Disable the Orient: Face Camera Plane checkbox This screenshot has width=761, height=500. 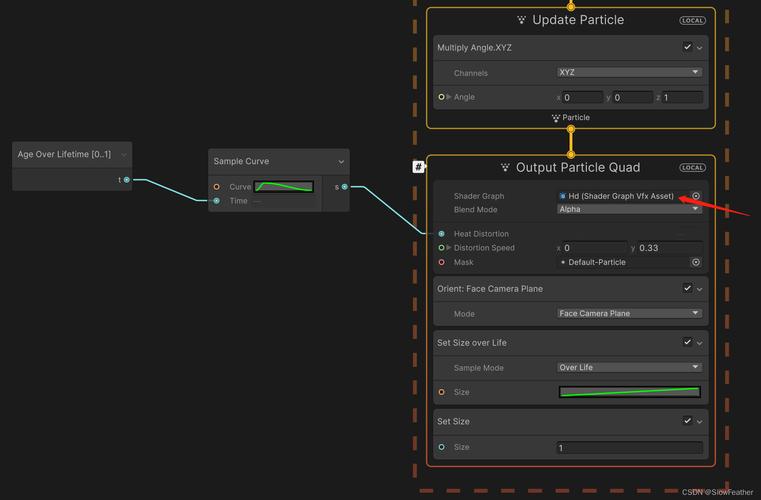(687, 288)
